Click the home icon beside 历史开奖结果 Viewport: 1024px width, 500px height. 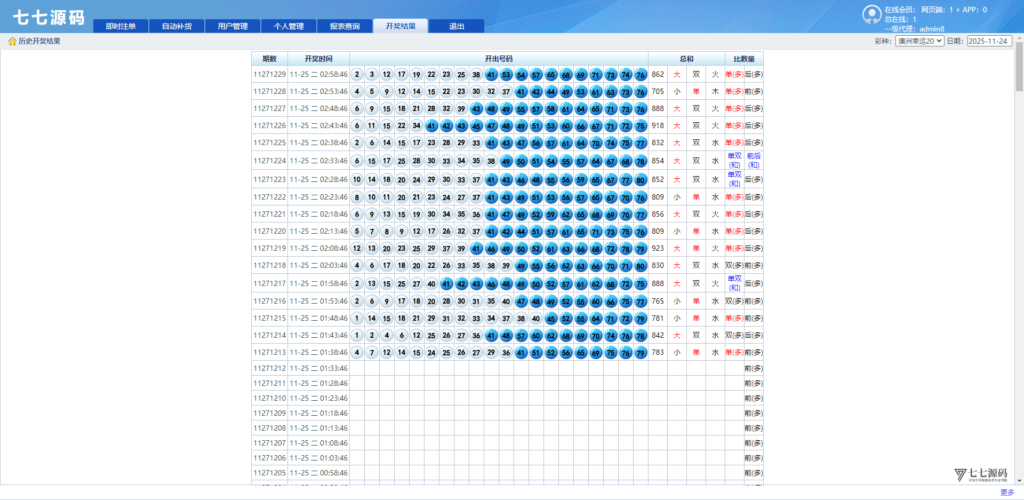click(12, 41)
